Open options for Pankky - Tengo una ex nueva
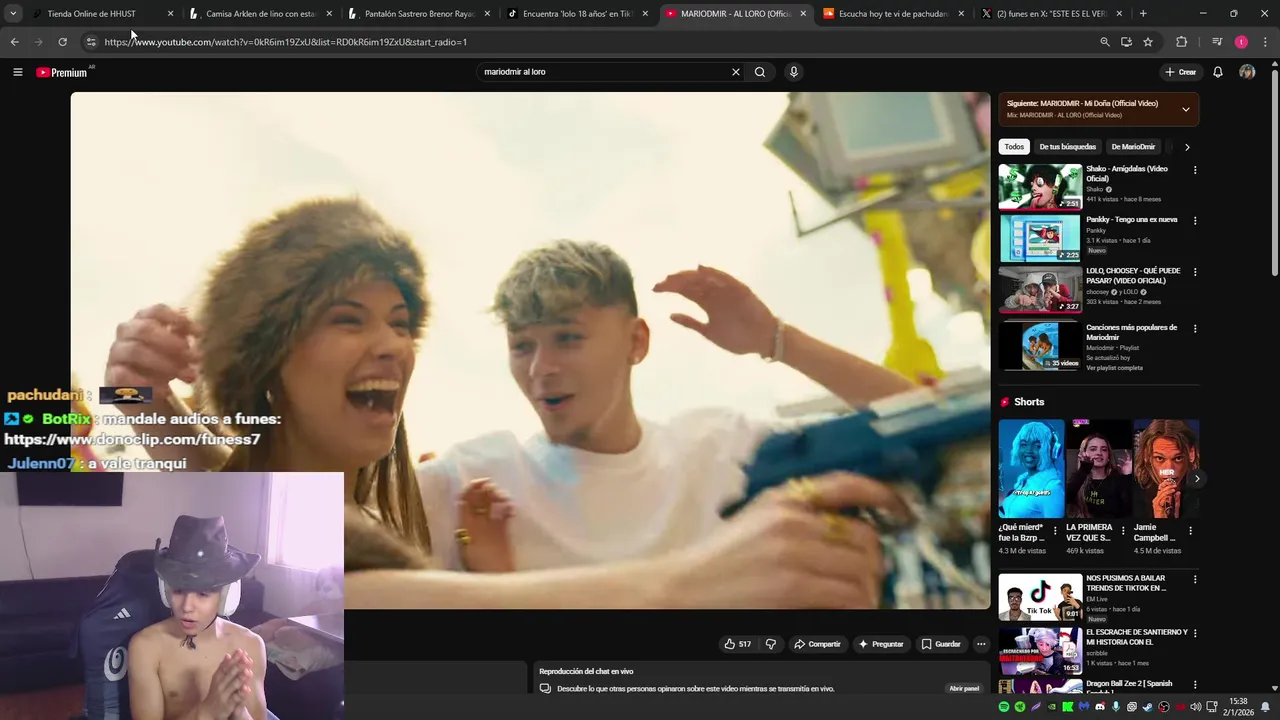 [x=1195, y=221]
